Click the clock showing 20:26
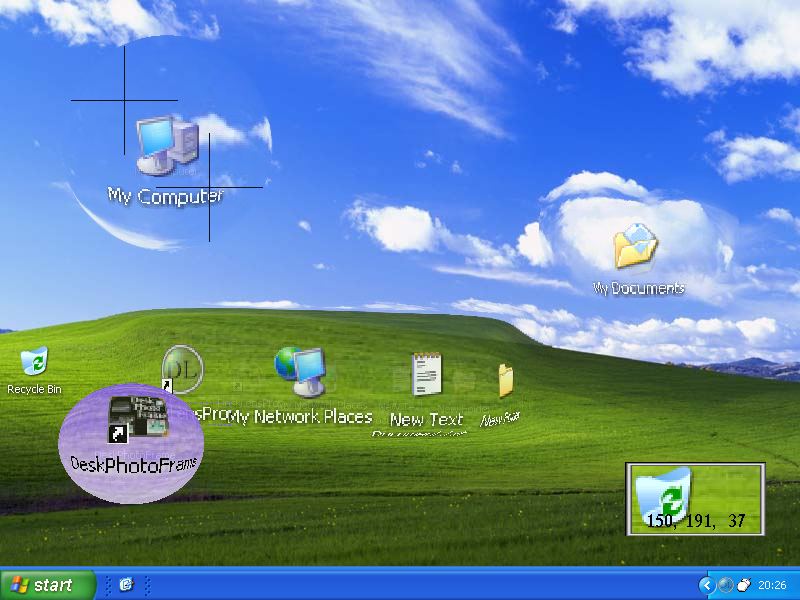This screenshot has width=800, height=600. tap(772, 585)
